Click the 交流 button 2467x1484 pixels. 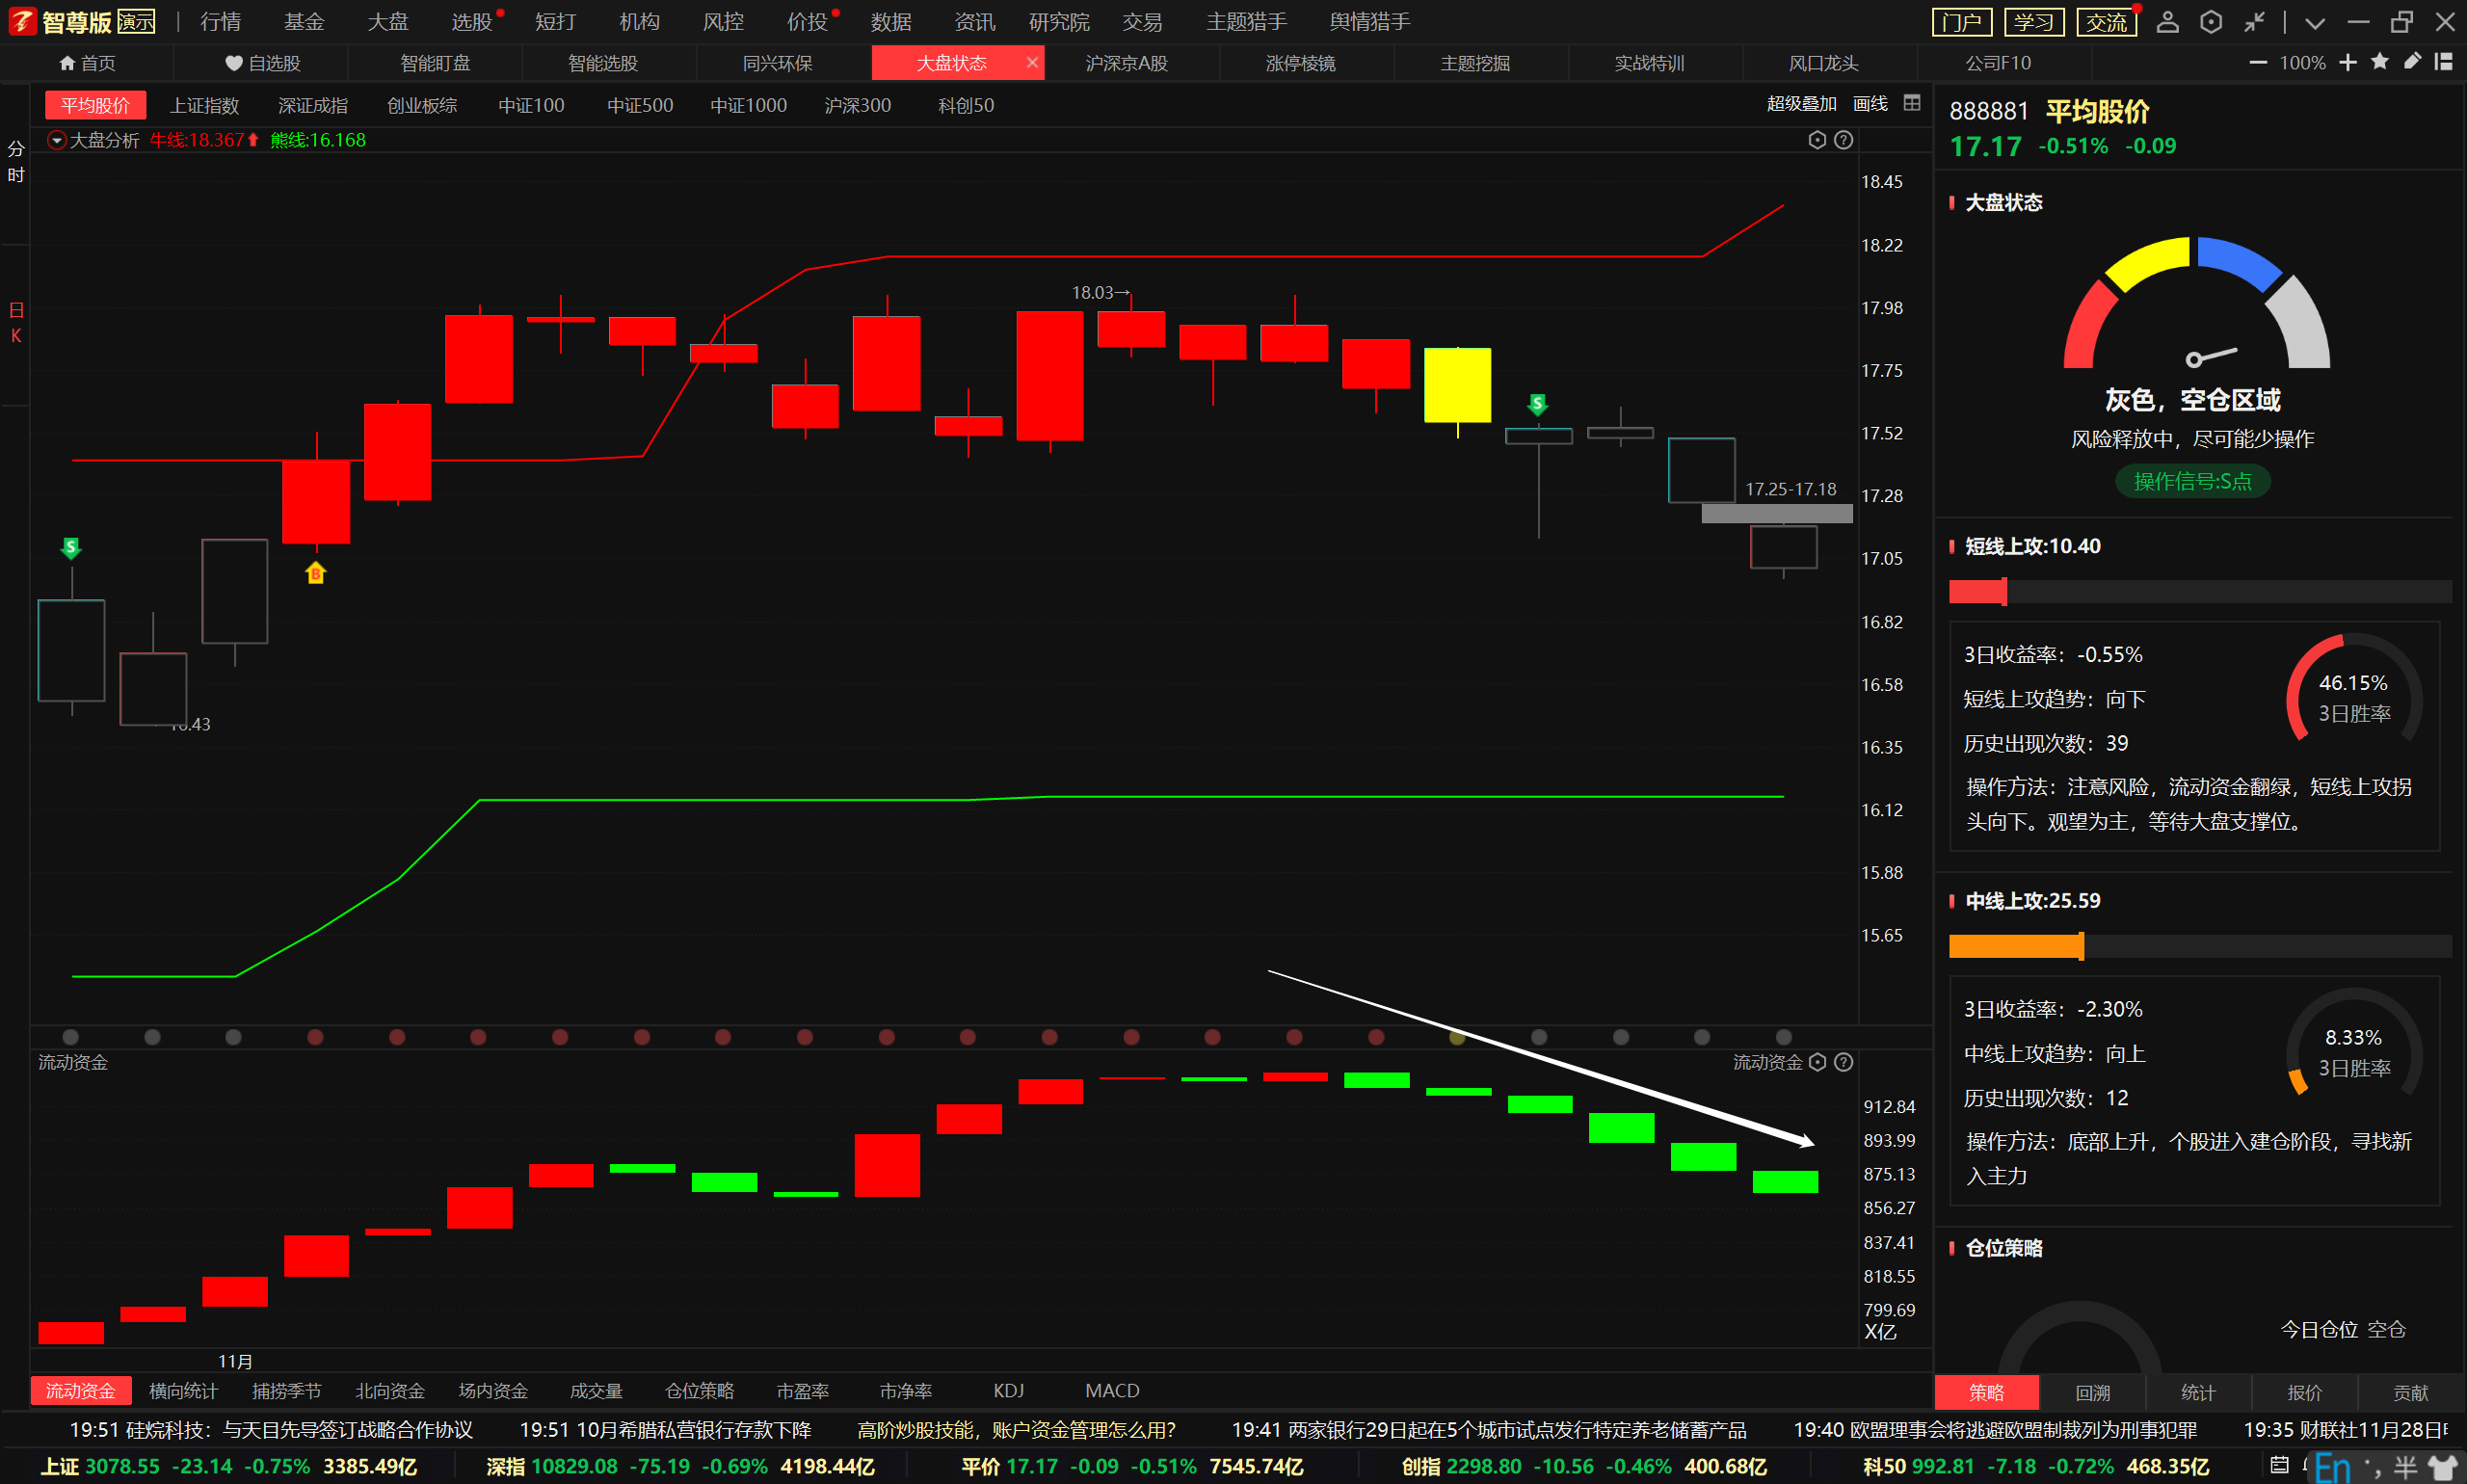[x=2105, y=22]
